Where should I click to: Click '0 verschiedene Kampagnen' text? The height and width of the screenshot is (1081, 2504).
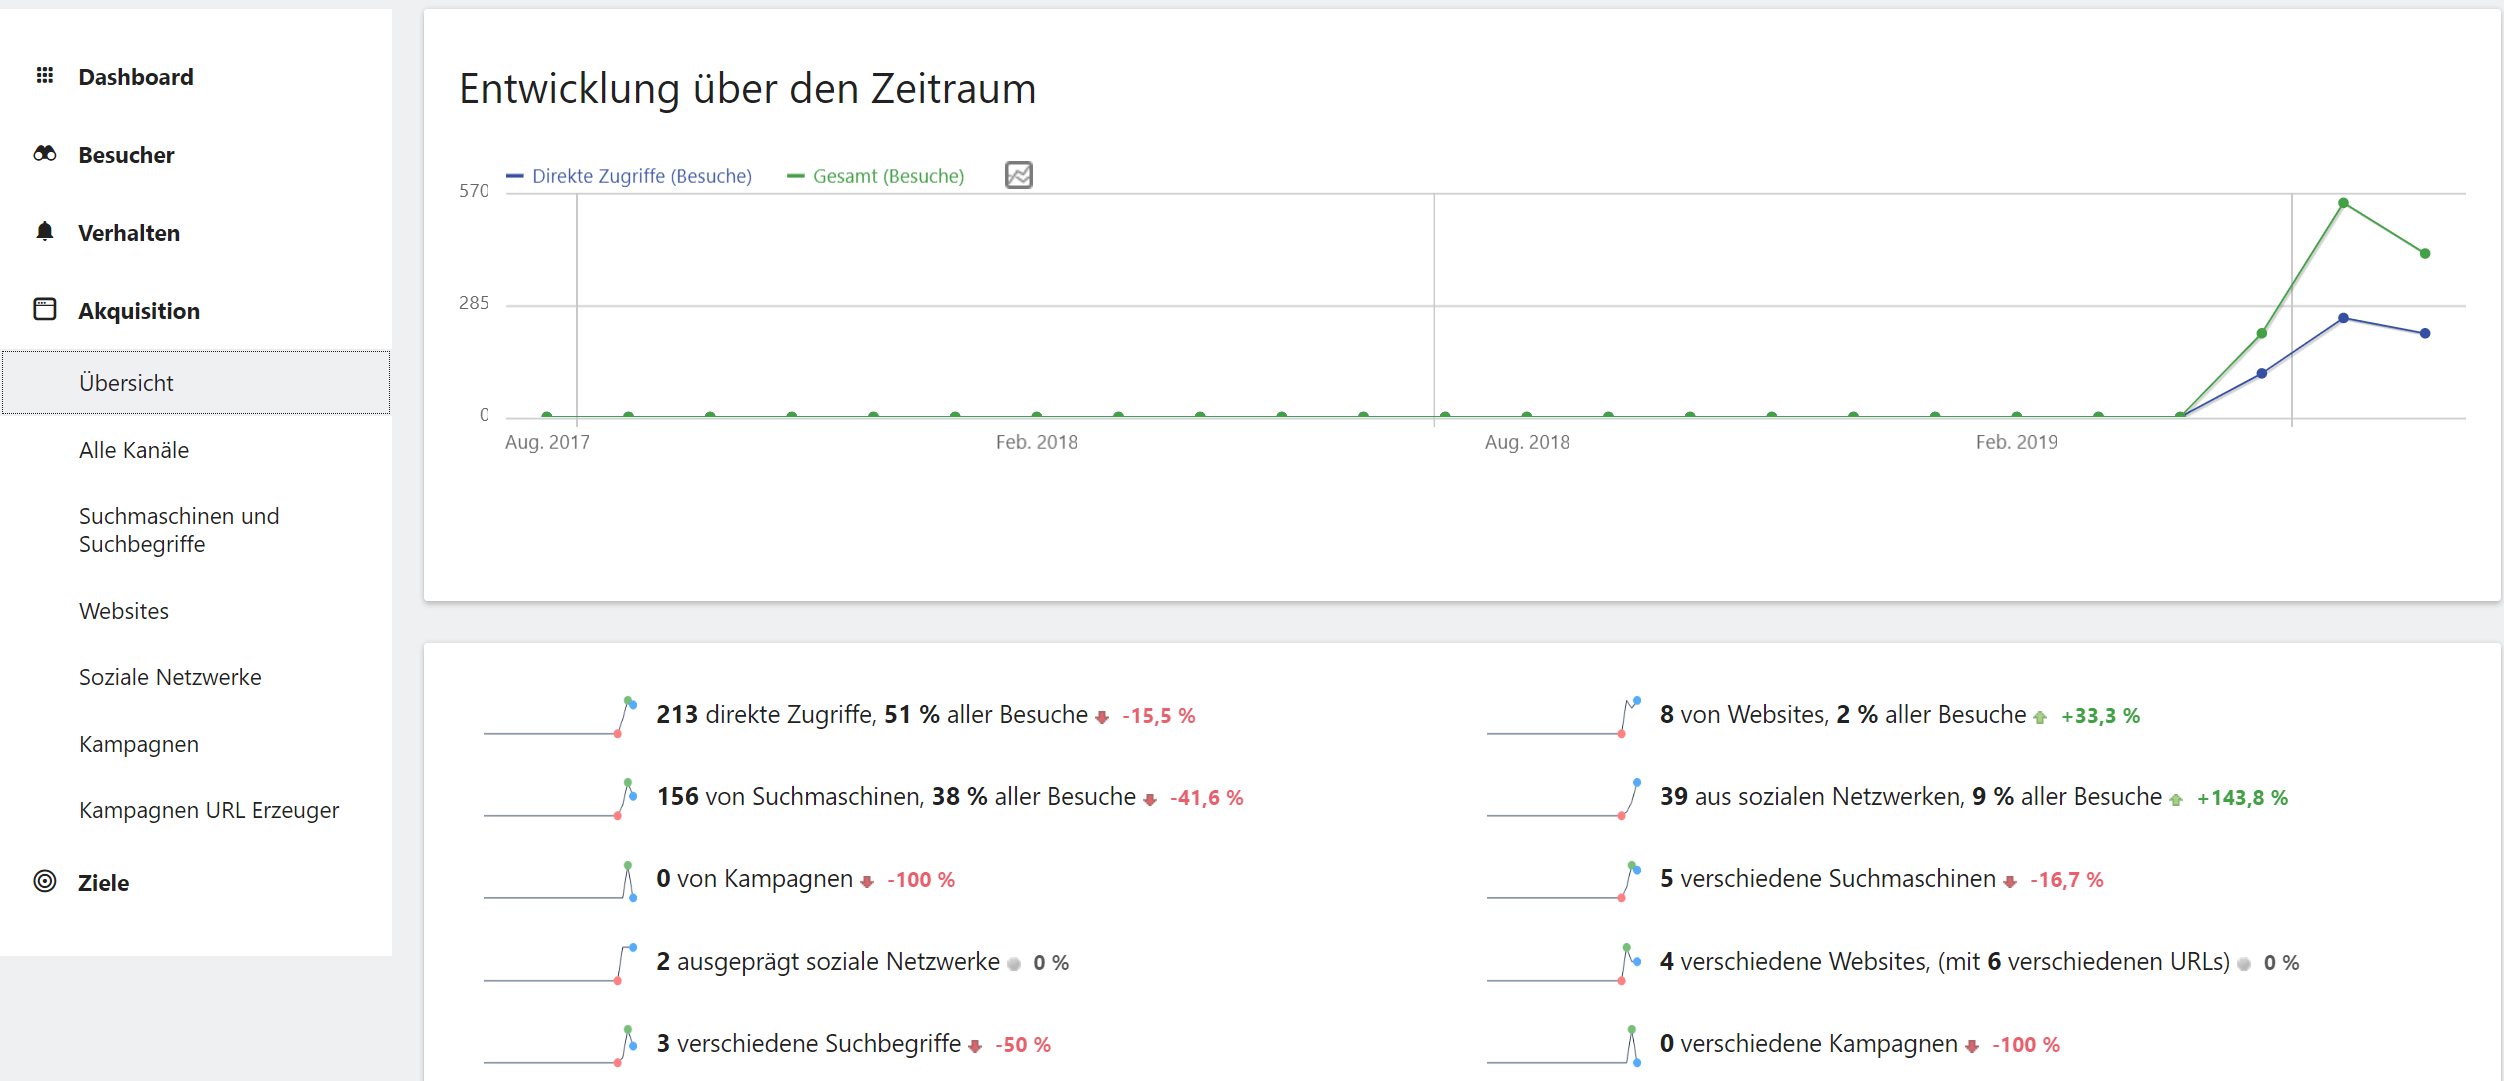pos(1809,1044)
